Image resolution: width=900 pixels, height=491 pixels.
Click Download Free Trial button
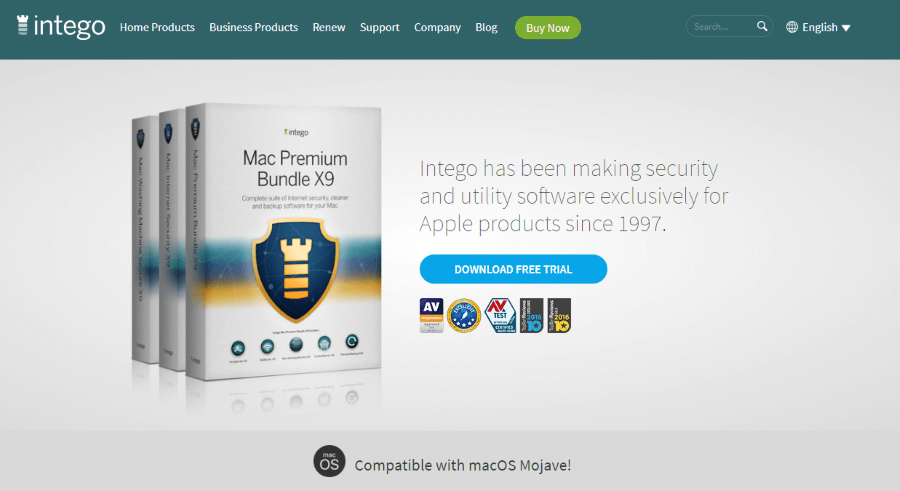click(513, 269)
